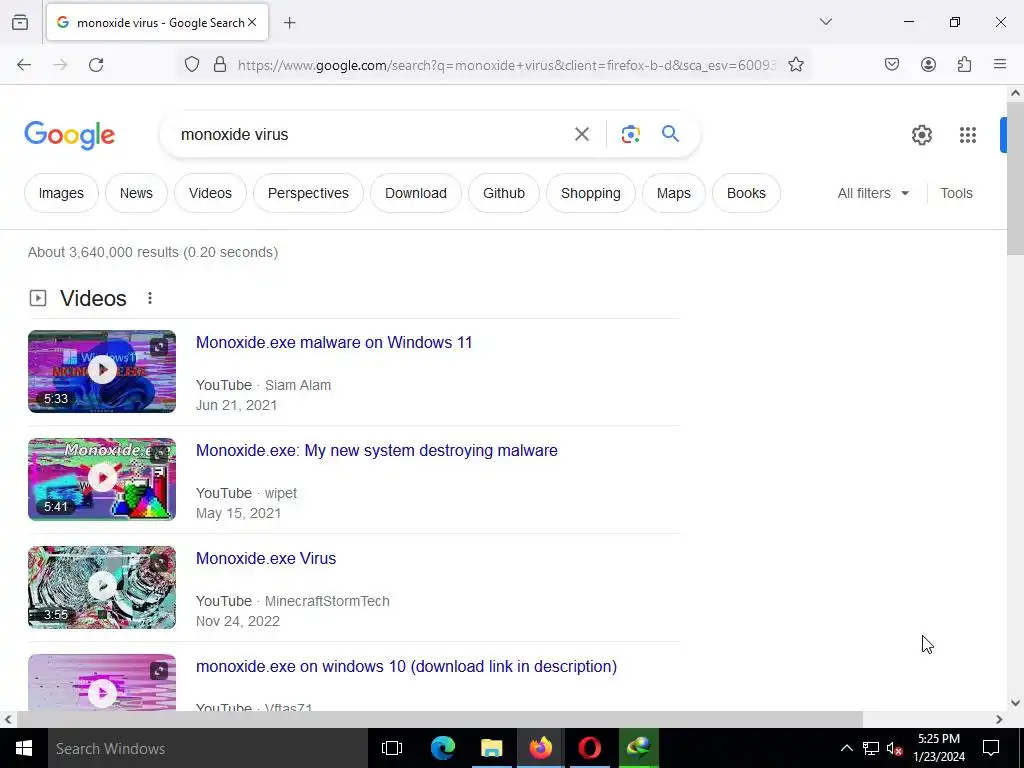Click the horizontal scrollbar right arrow
The height and width of the screenshot is (768, 1024).
tap(999, 720)
